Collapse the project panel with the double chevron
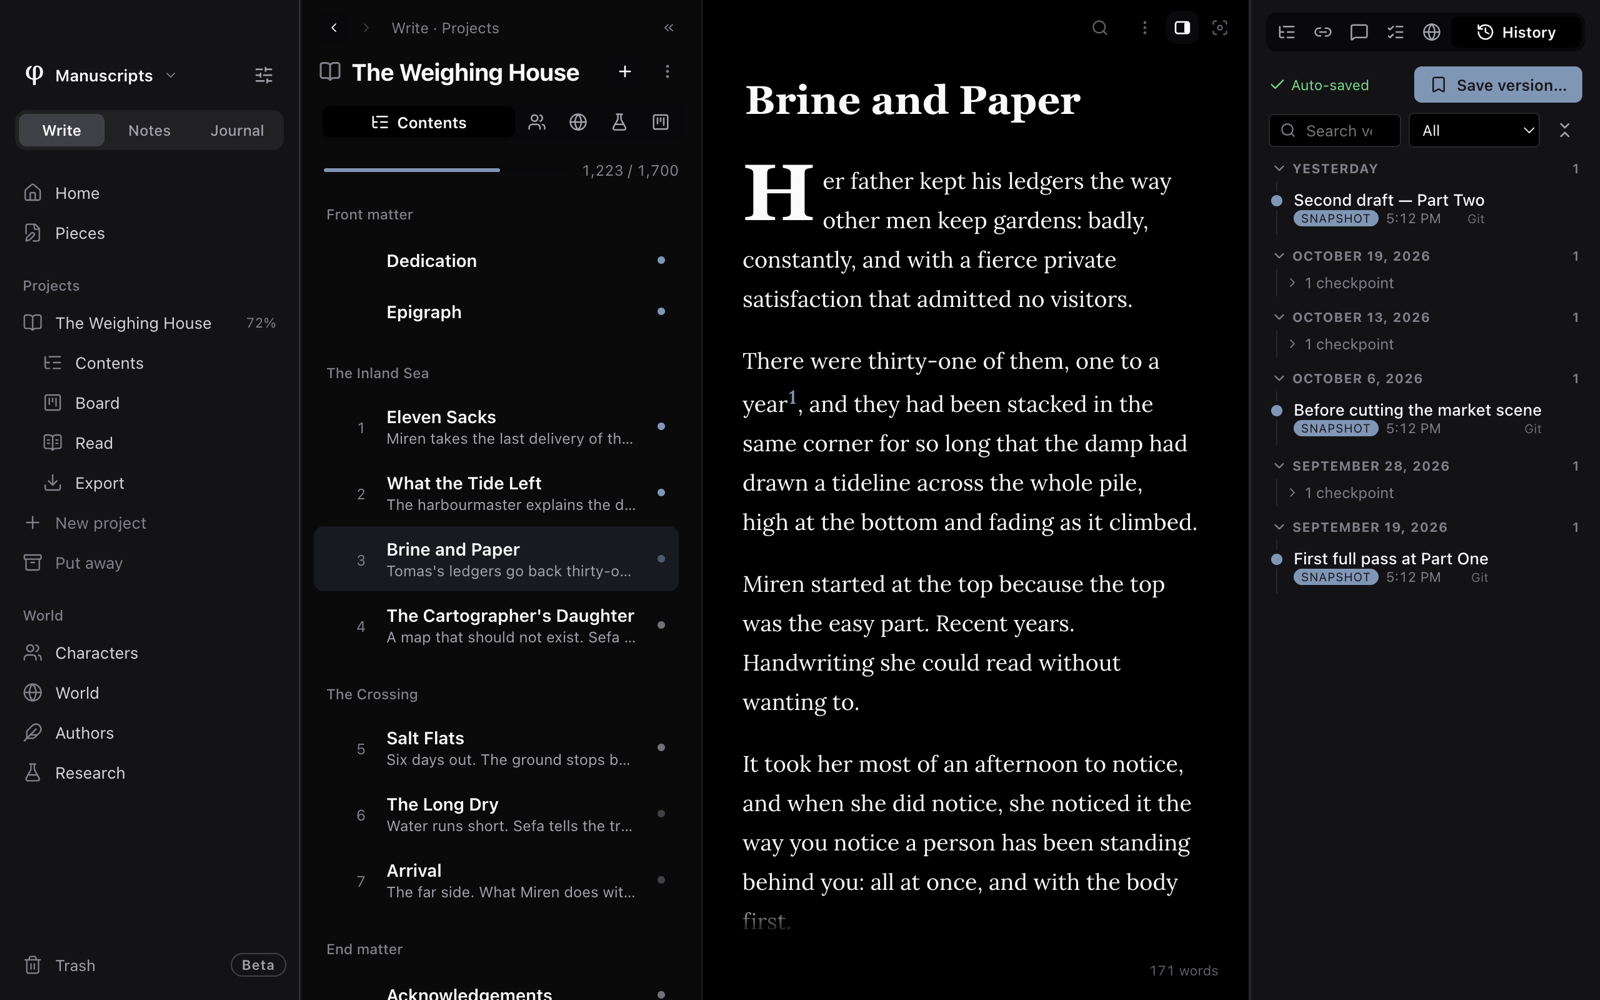1600x1000 pixels. 669,28
